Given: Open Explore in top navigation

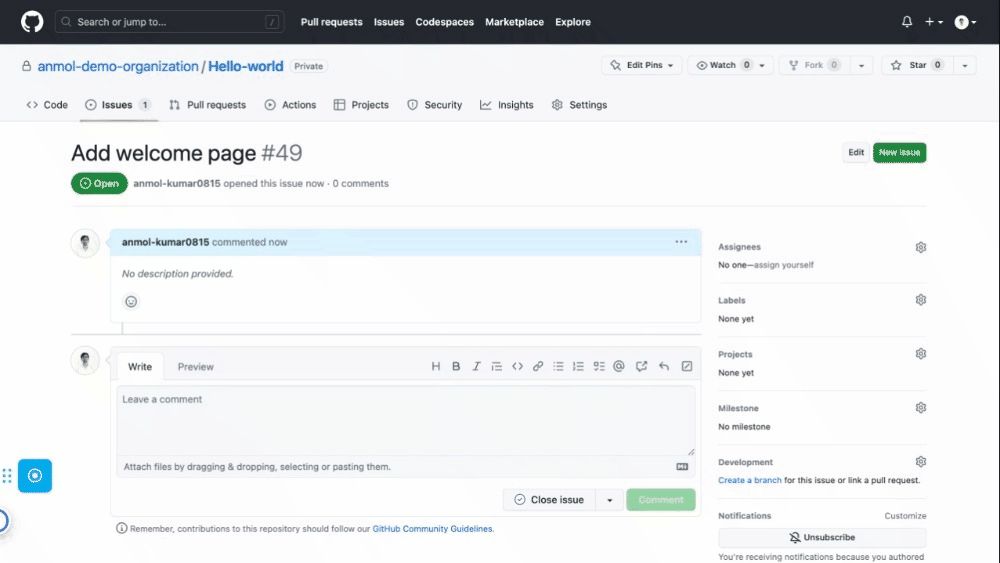Looking at the screenshot, I should coord(573,22).
